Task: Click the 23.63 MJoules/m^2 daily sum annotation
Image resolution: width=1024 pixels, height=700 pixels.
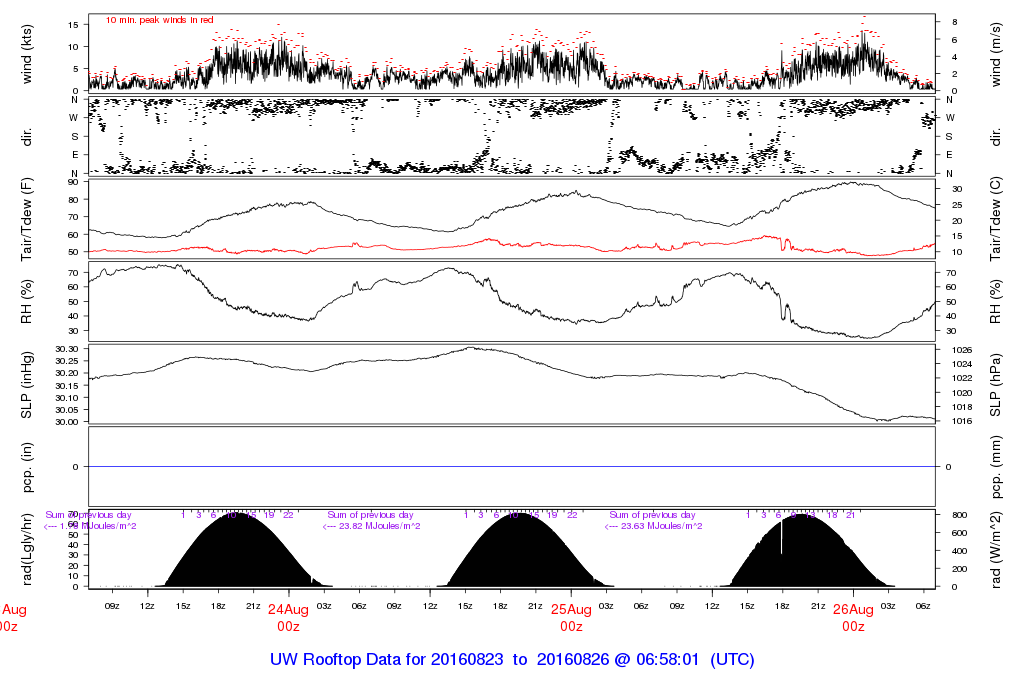Action: 653,526
